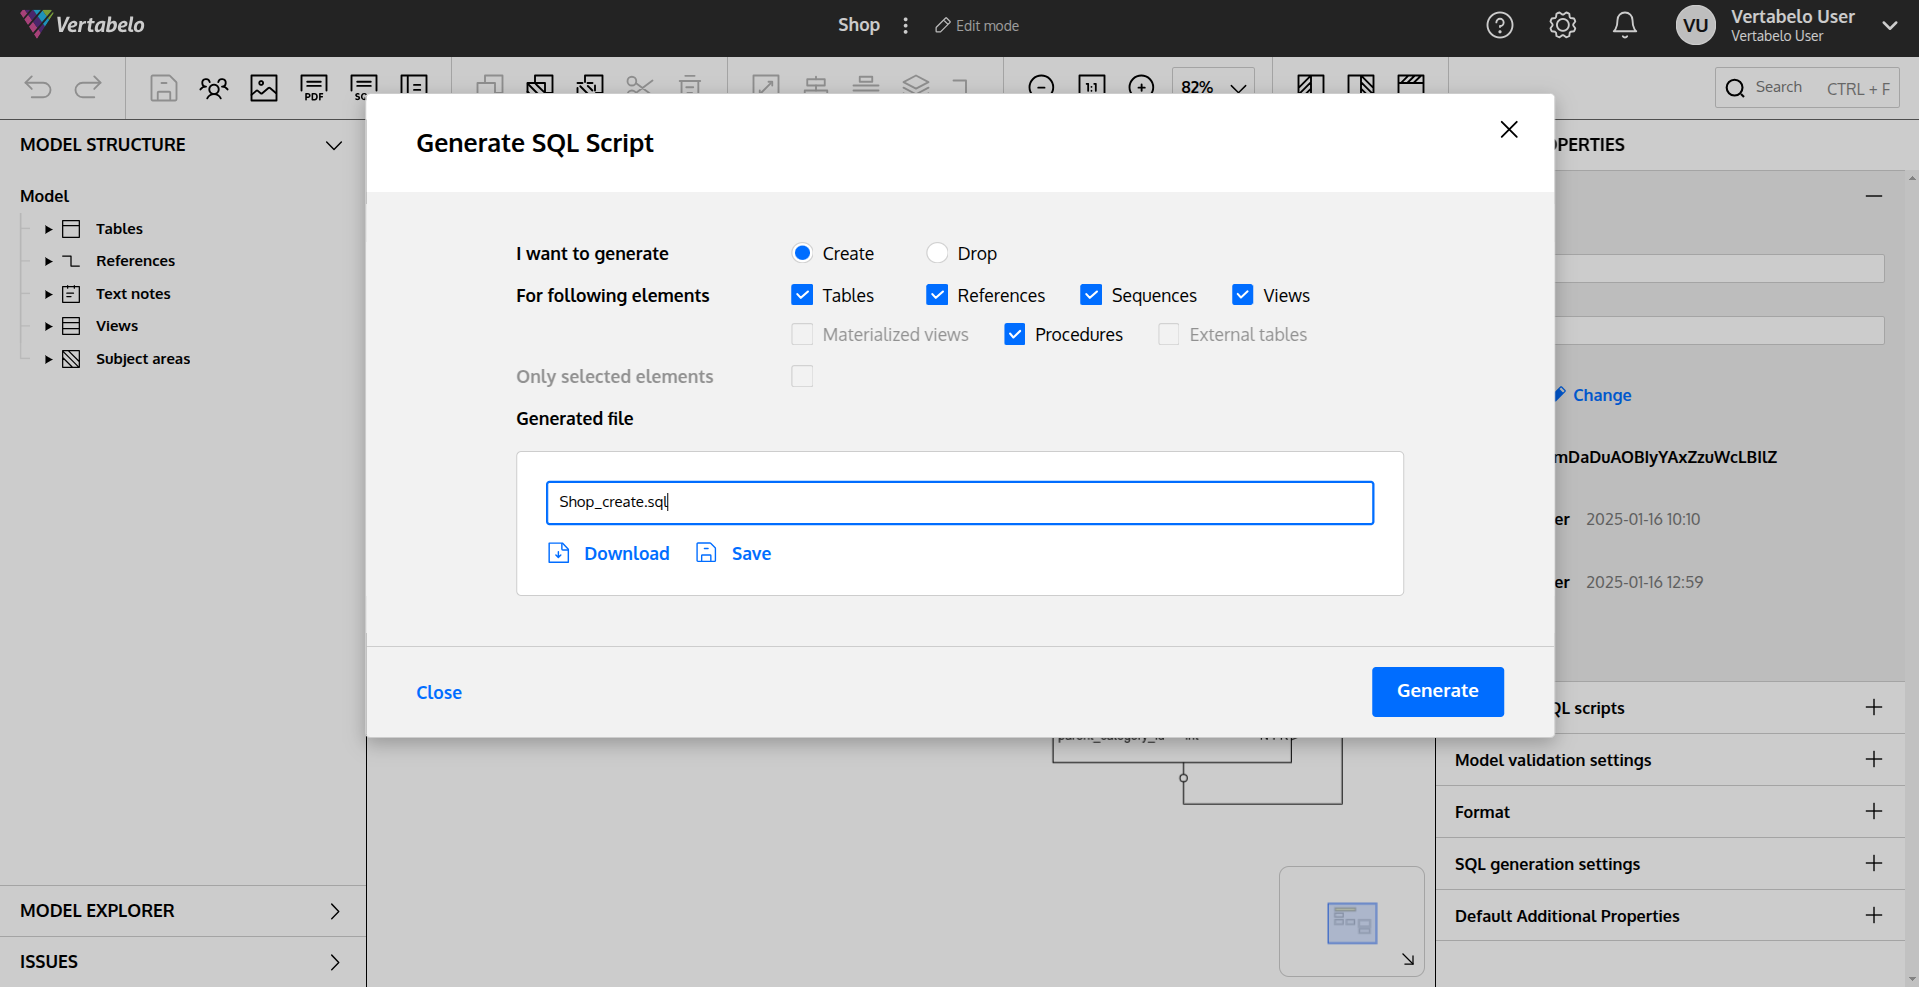Image resolution: width=1919 pixels, height=987 pixels.
Task: Open the notifications bell
Action: (1625, 26)
